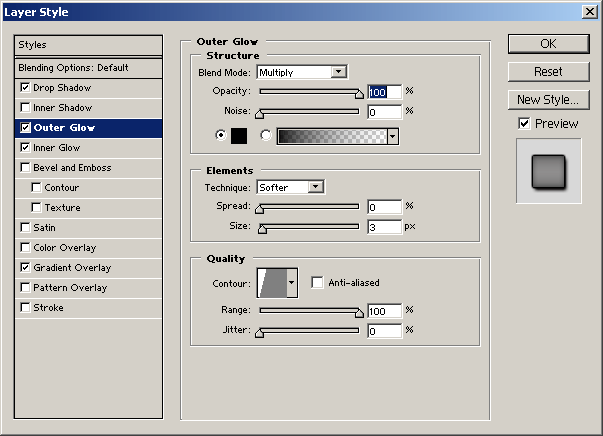Viewport: 603px width, 436px height.
Task: Click the Noise value field
Action: [x=385, y=112]
